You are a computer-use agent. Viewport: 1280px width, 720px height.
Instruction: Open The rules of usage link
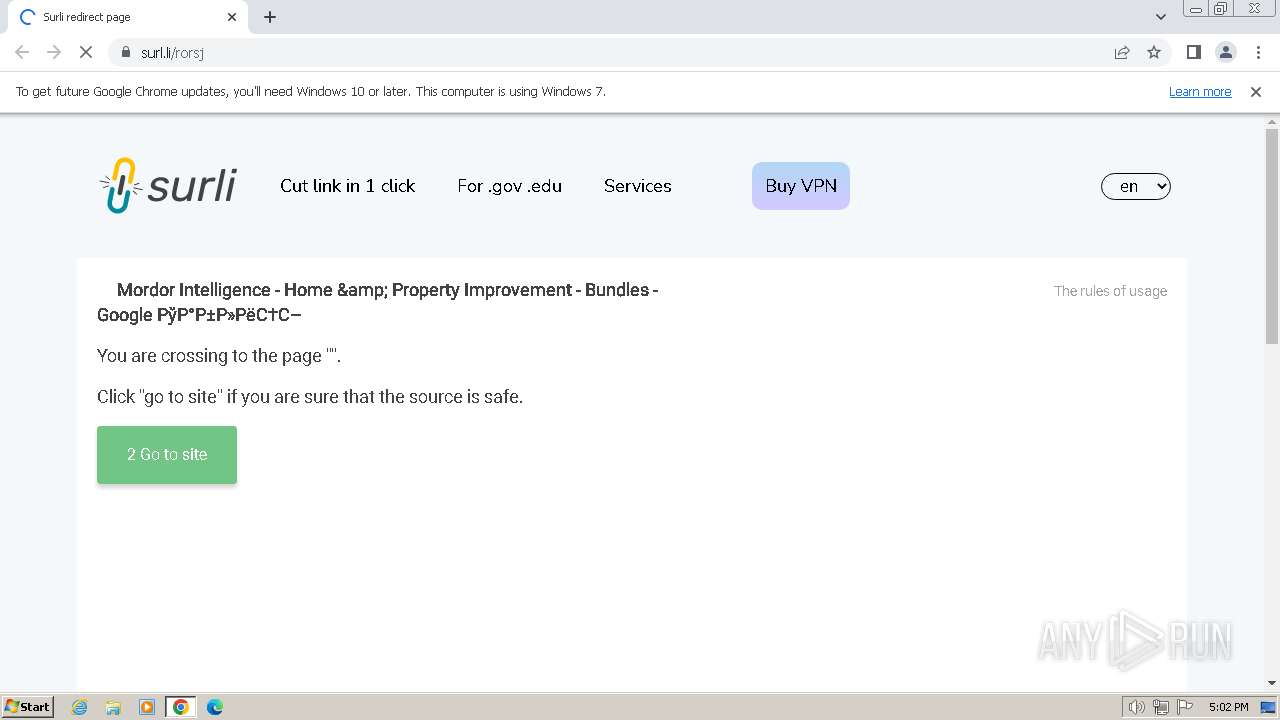1110,291
